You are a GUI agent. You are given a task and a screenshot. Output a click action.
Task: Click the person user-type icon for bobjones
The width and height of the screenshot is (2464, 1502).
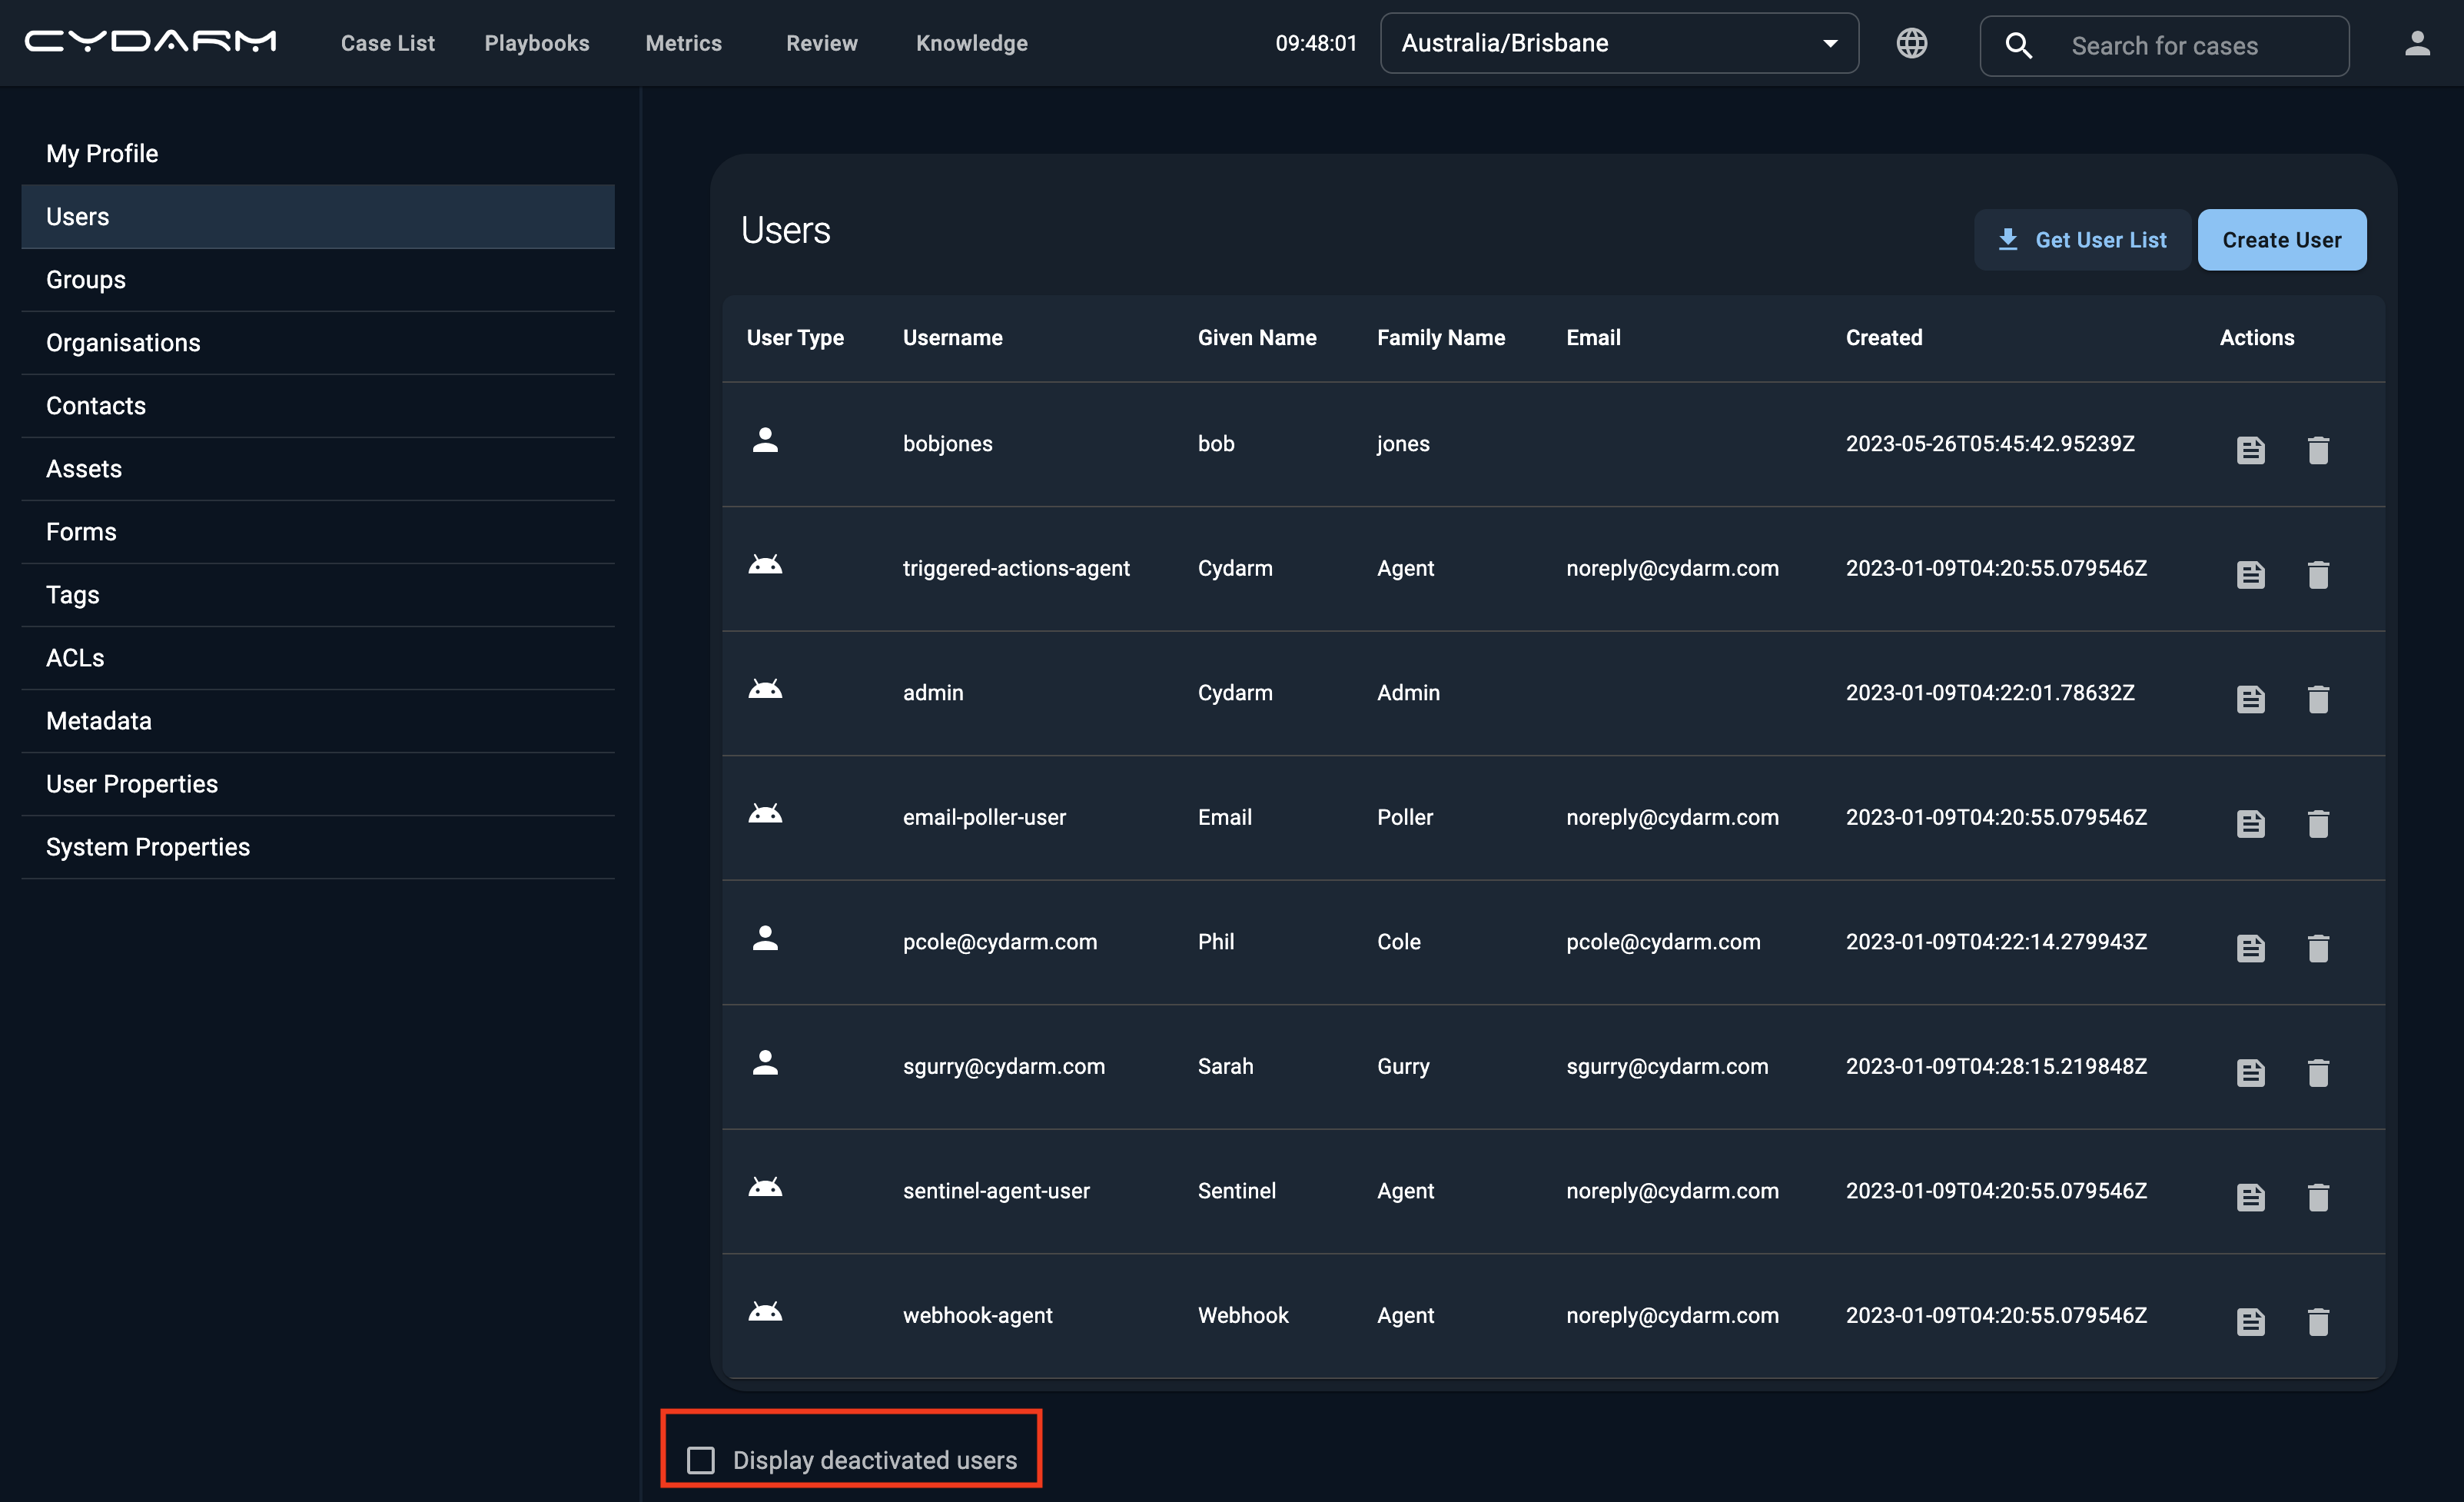(x=765, y=440)
